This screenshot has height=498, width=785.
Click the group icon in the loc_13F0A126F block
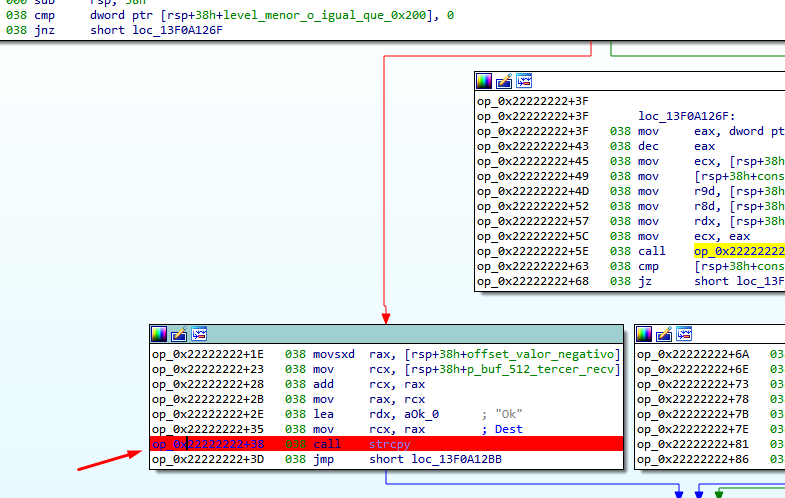click(523, 81)
